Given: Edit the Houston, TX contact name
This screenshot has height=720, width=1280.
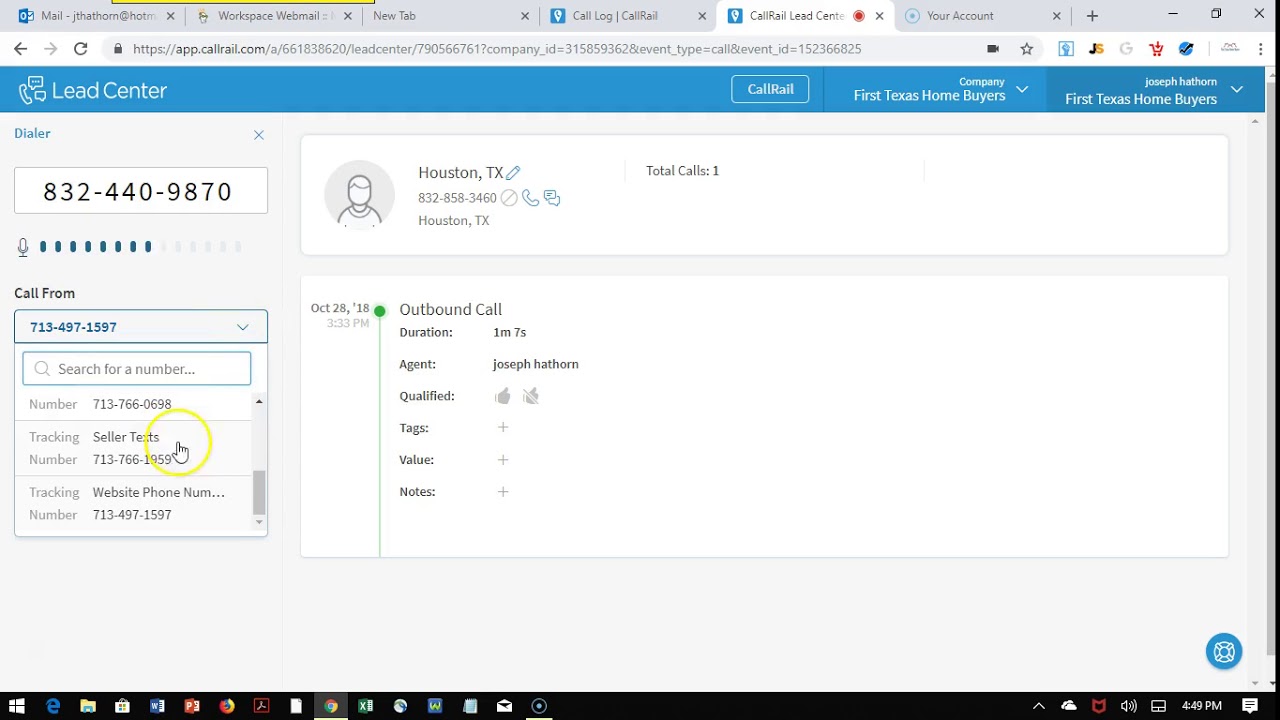Looking at the screenshot, I should point(513,173).
